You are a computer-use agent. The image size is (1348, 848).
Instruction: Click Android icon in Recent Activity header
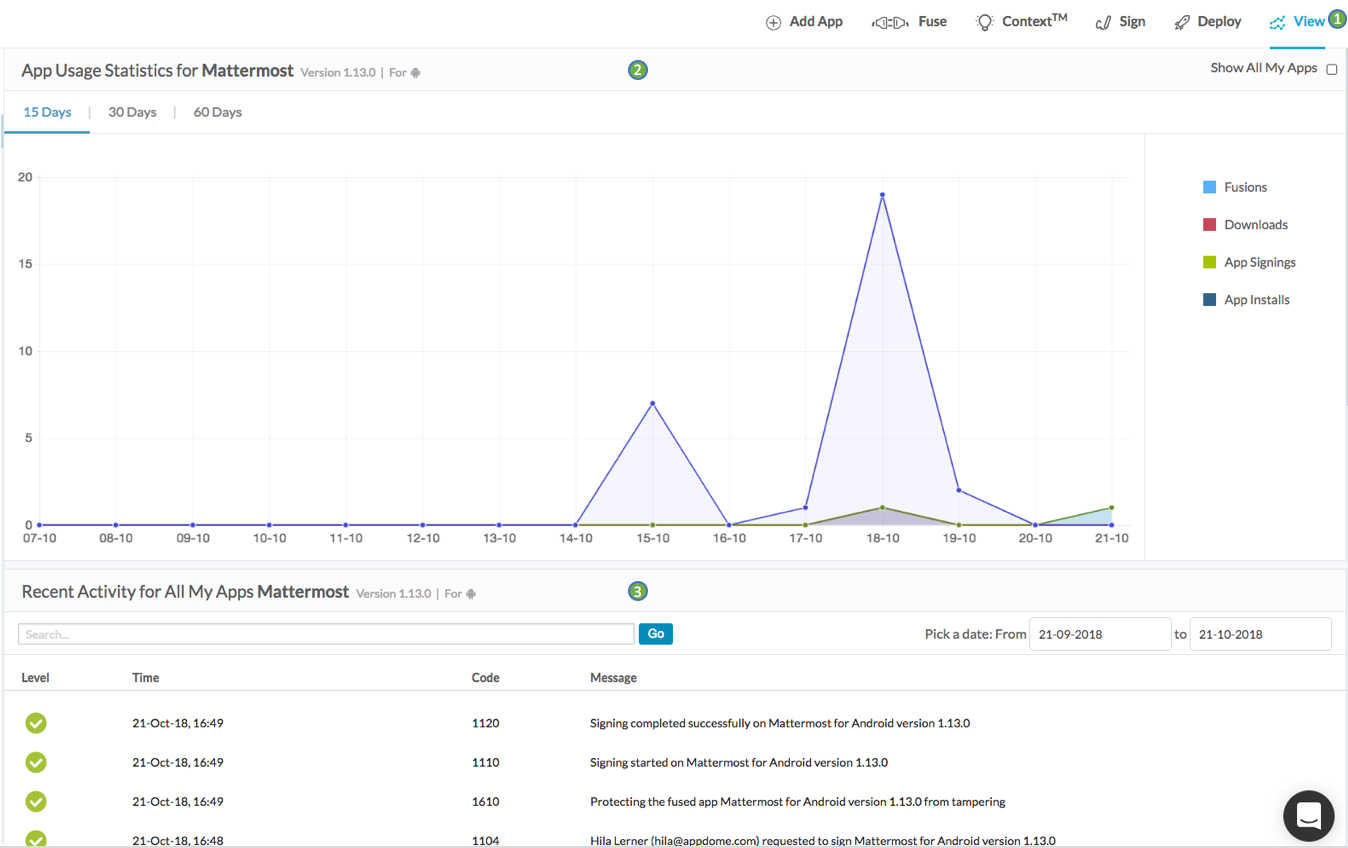click(471, 594)
